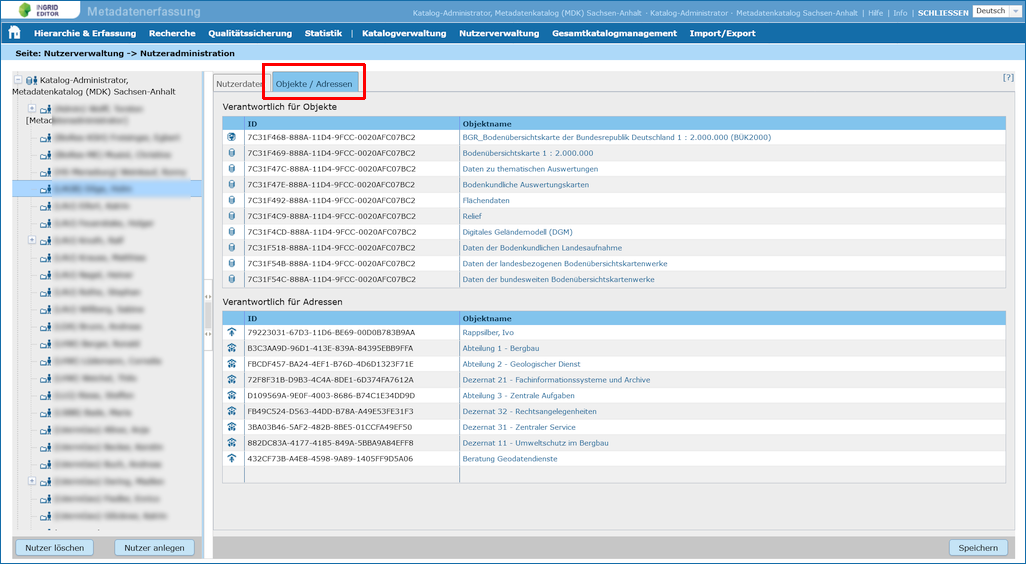Click unit icon for Dezernat 31 - Zentraler Service
The image size is (1026, 564).
pos(232,427)
